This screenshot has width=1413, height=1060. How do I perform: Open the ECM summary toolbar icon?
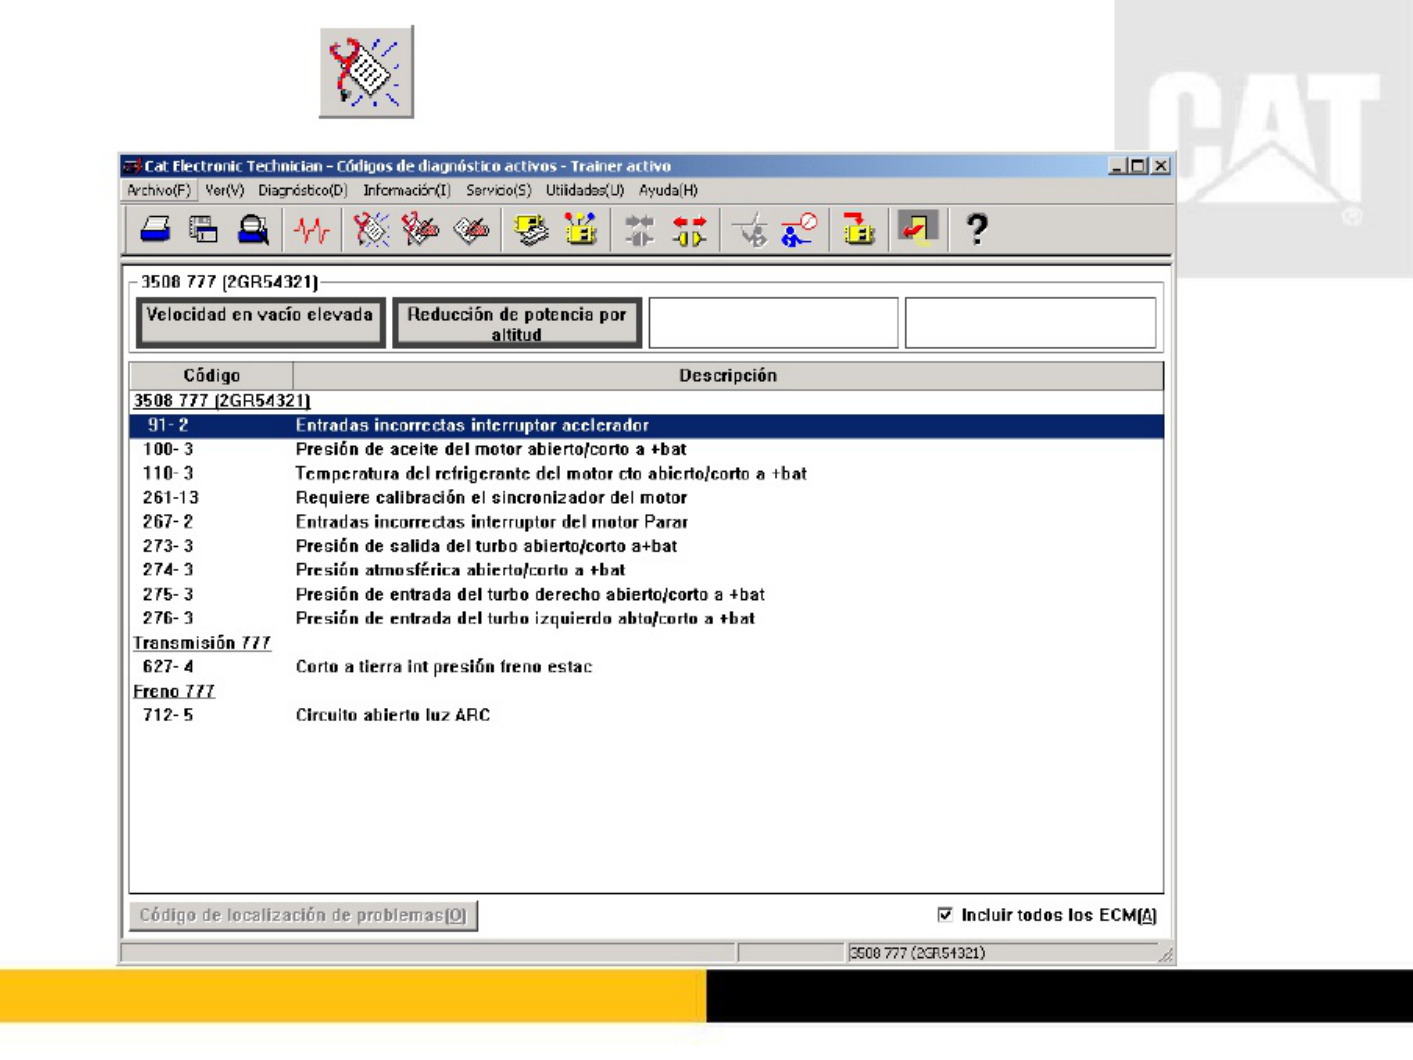click(530, 231)
